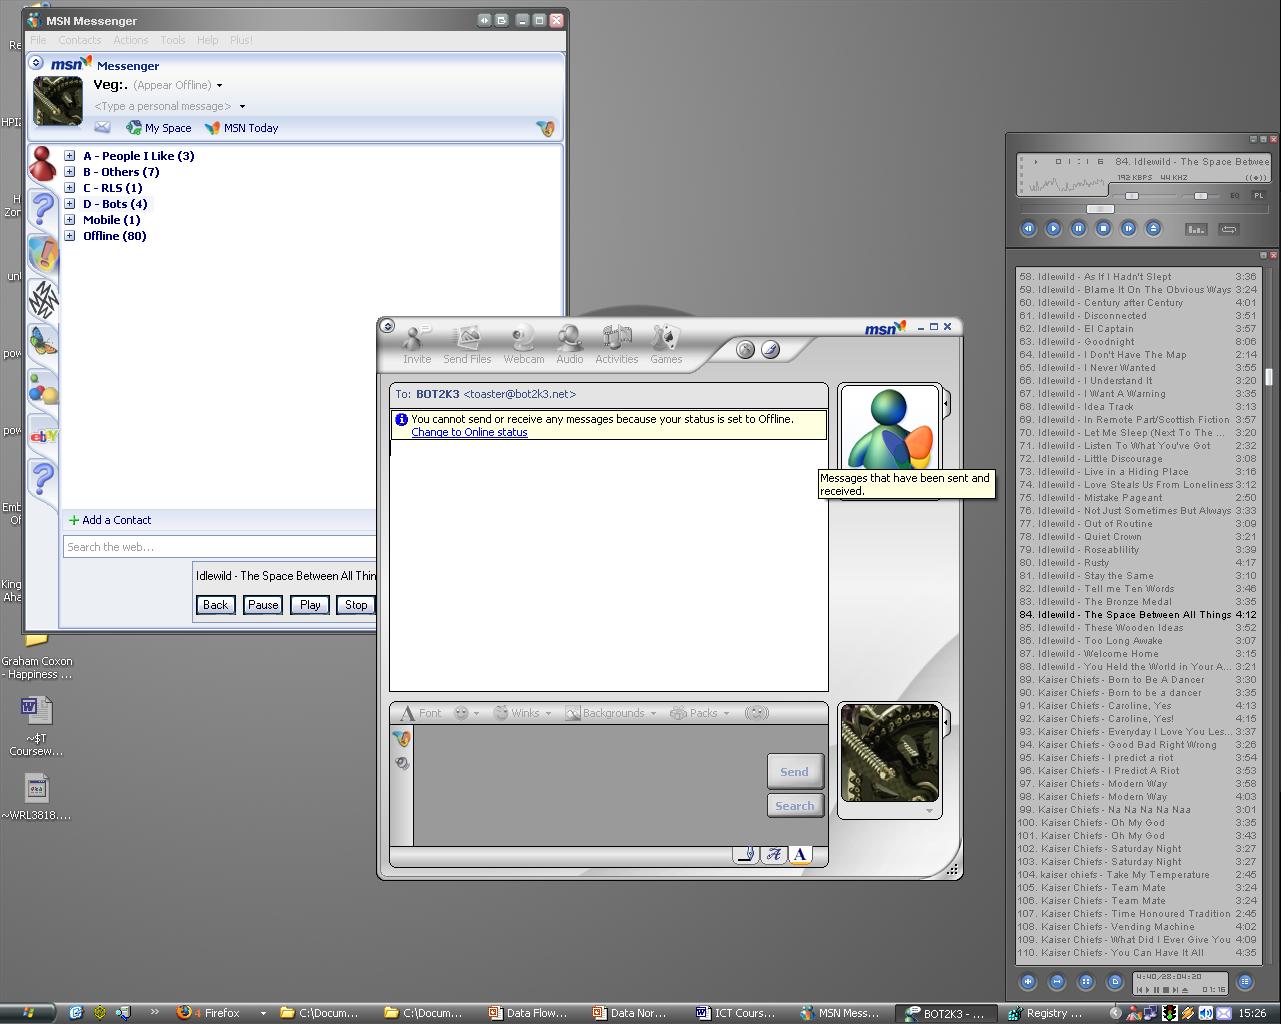Screen dimensions: 1281x1024
Task: Click Invite icon in chat window
Action: [x=417, y=344]
